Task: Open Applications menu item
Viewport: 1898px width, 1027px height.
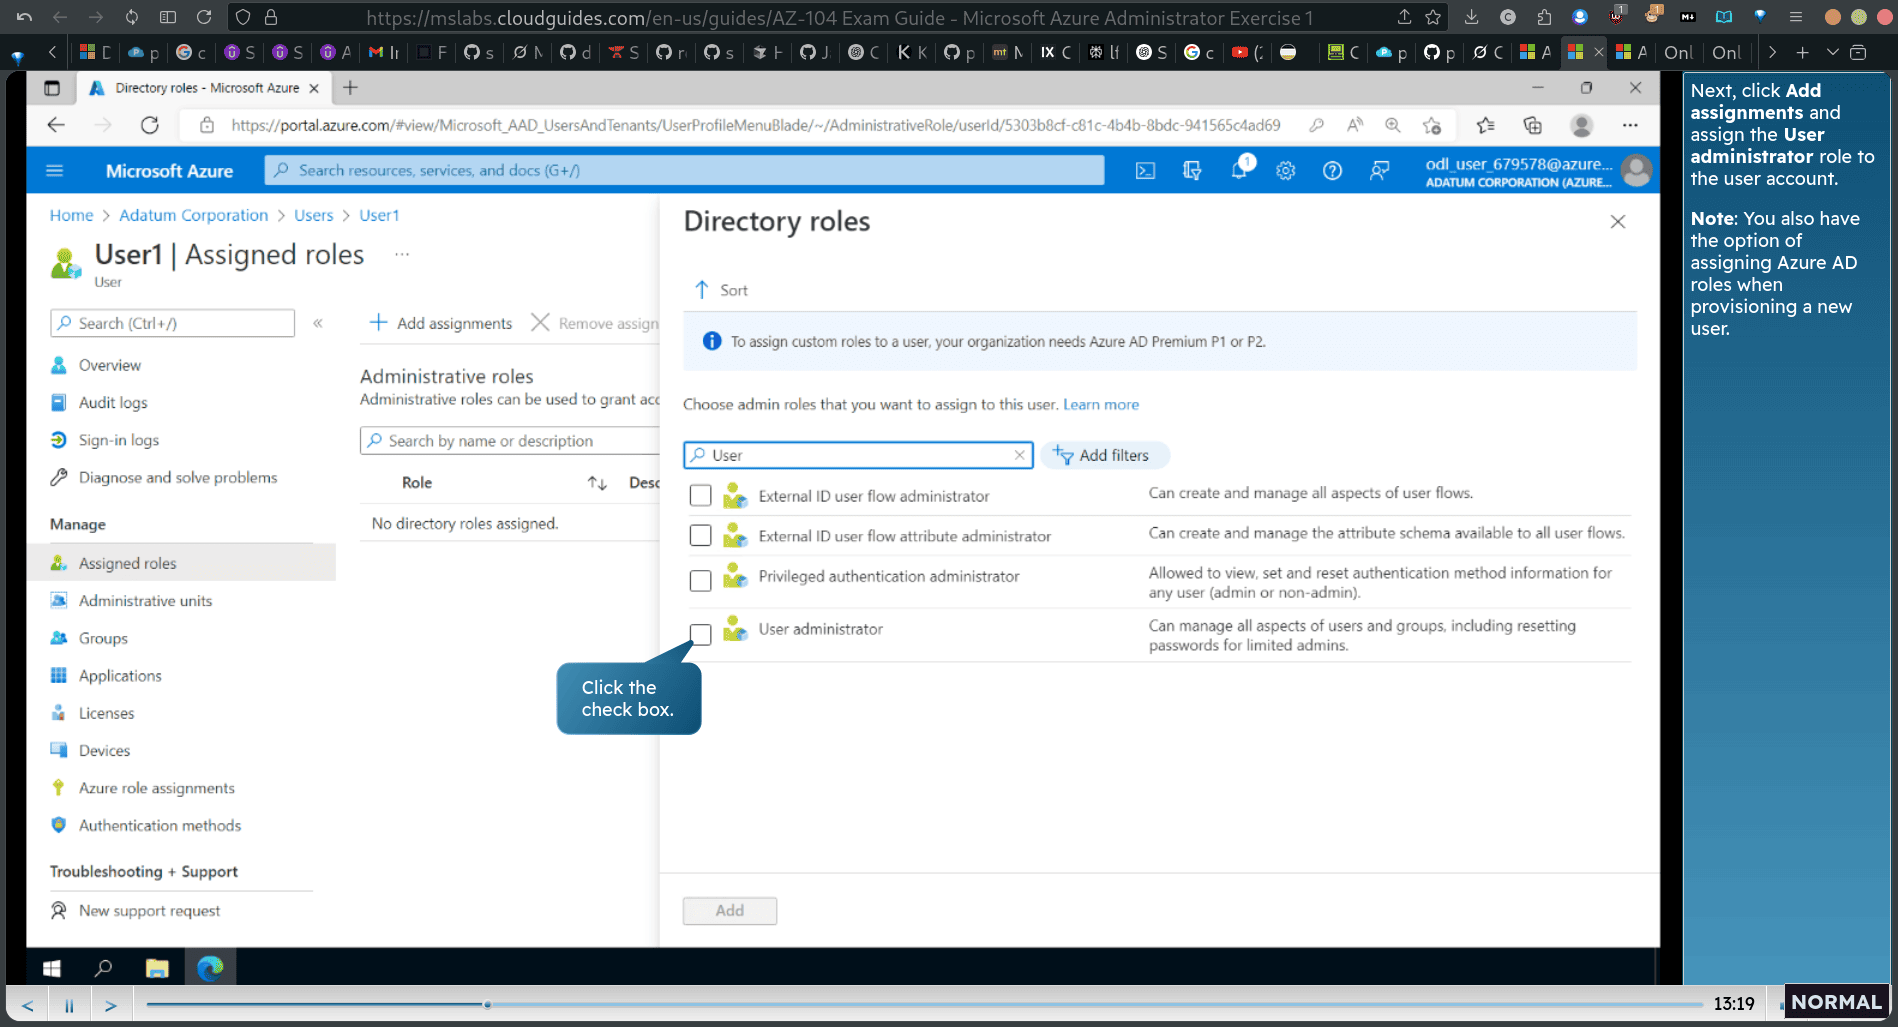Action: click(120, 675)
